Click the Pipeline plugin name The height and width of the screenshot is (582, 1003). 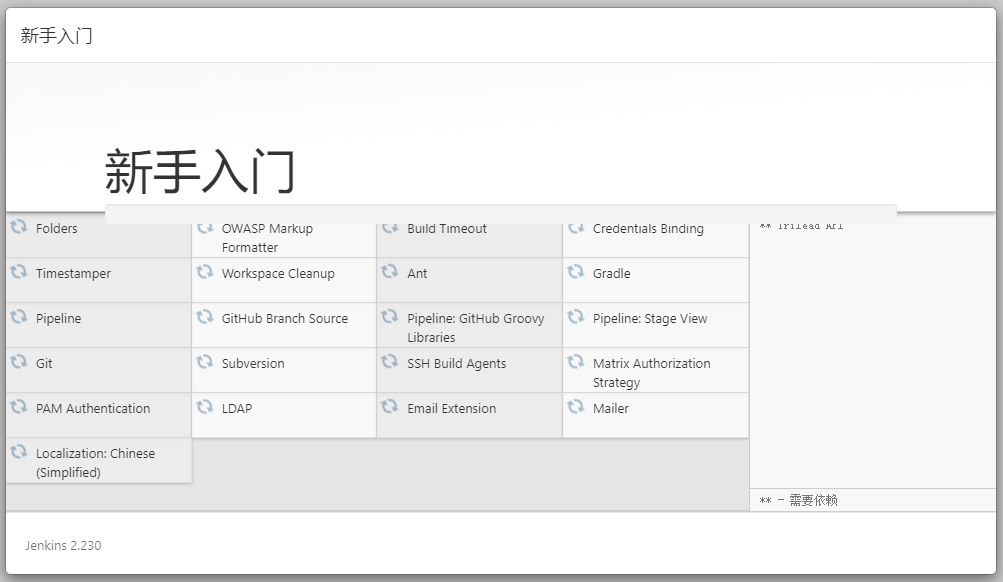click(58, 319)
